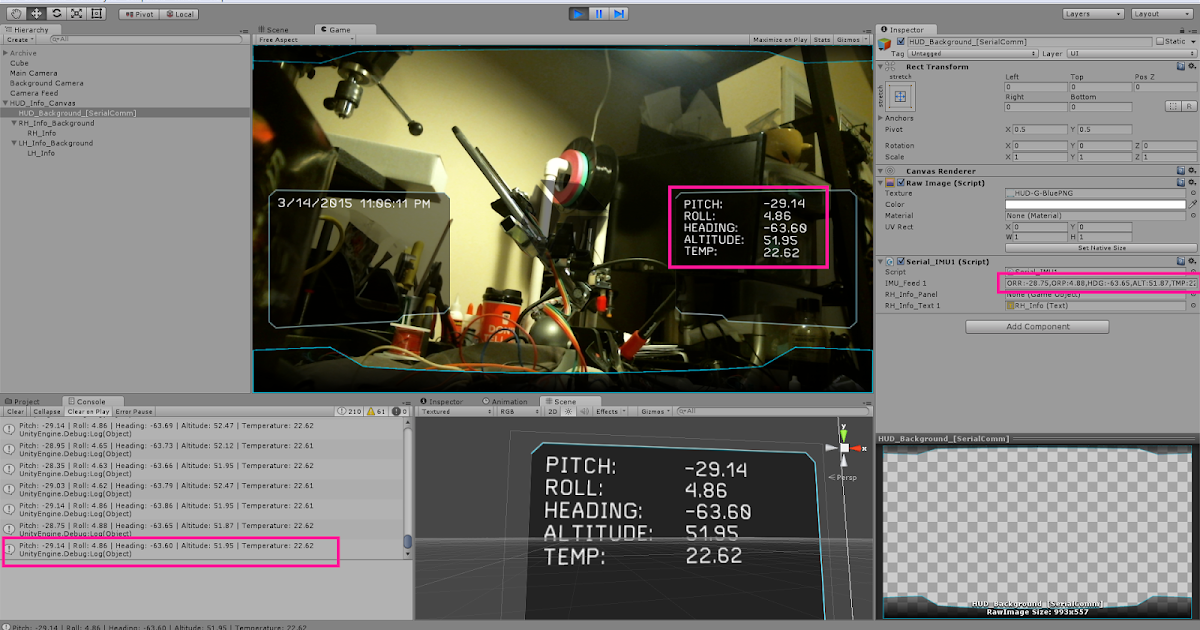Select the Hand tool
The image size is (1200, 630).
pos(17,14)
